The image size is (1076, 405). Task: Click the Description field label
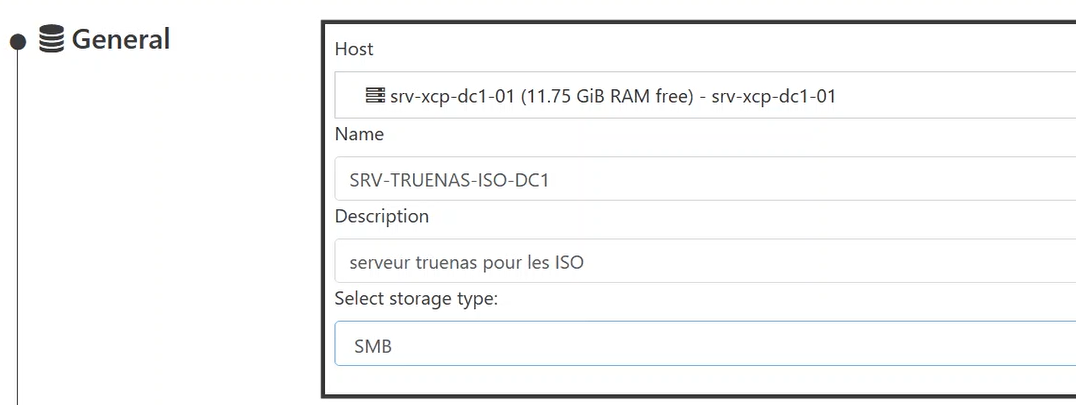click(x=381, y=216)
